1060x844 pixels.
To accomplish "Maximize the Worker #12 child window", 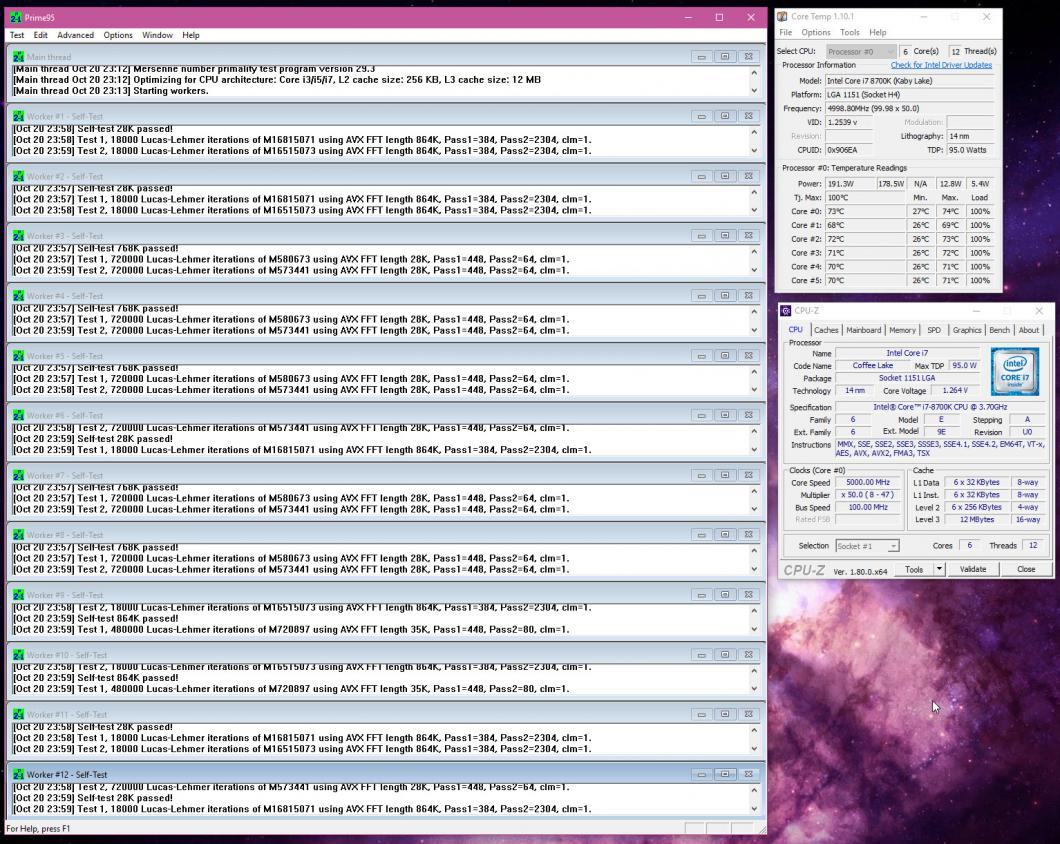I will coord(725,774).
